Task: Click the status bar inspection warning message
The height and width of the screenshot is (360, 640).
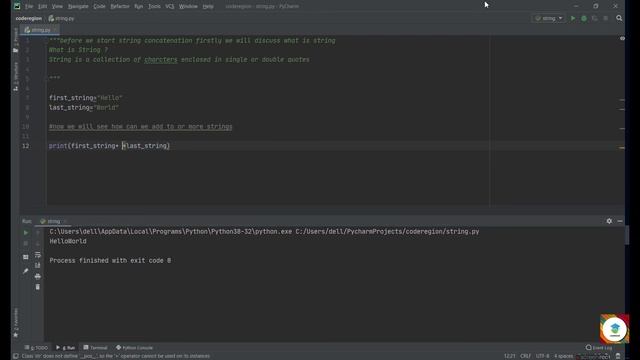Action: [x=116, y=356]
